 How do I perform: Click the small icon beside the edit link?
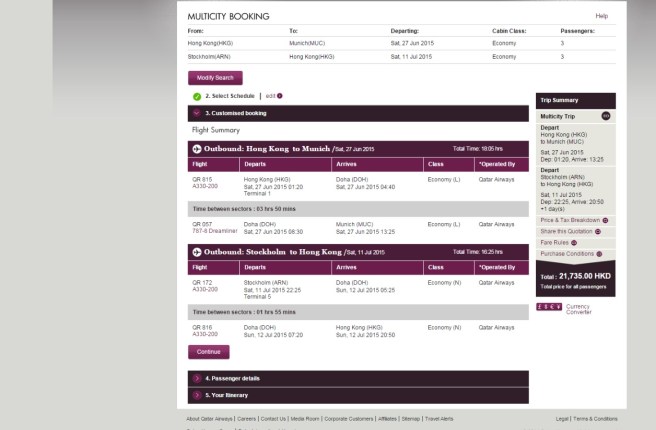[280, 96]
